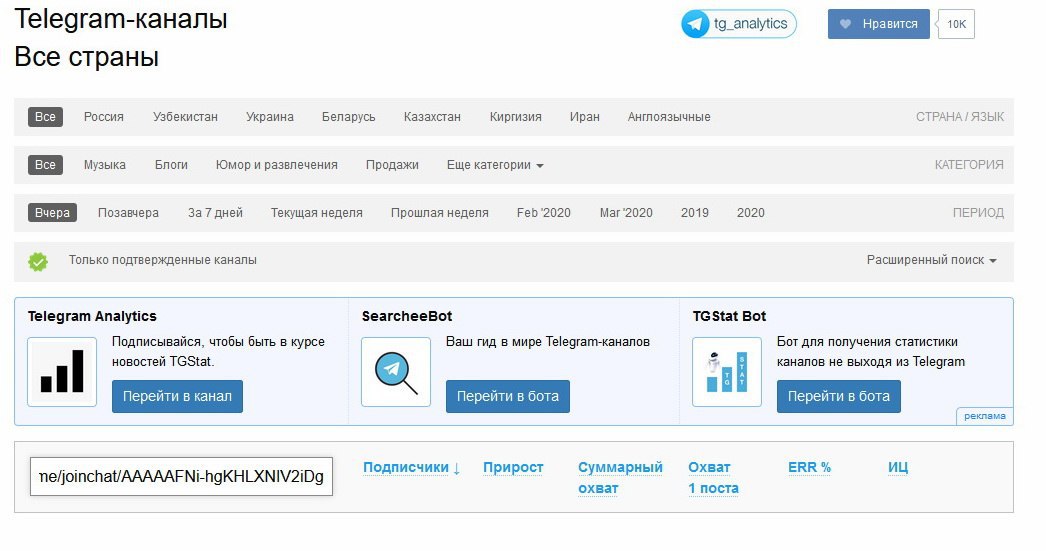Select the Позавчера period
The image size is (1046, 551).
pos(128,213)
